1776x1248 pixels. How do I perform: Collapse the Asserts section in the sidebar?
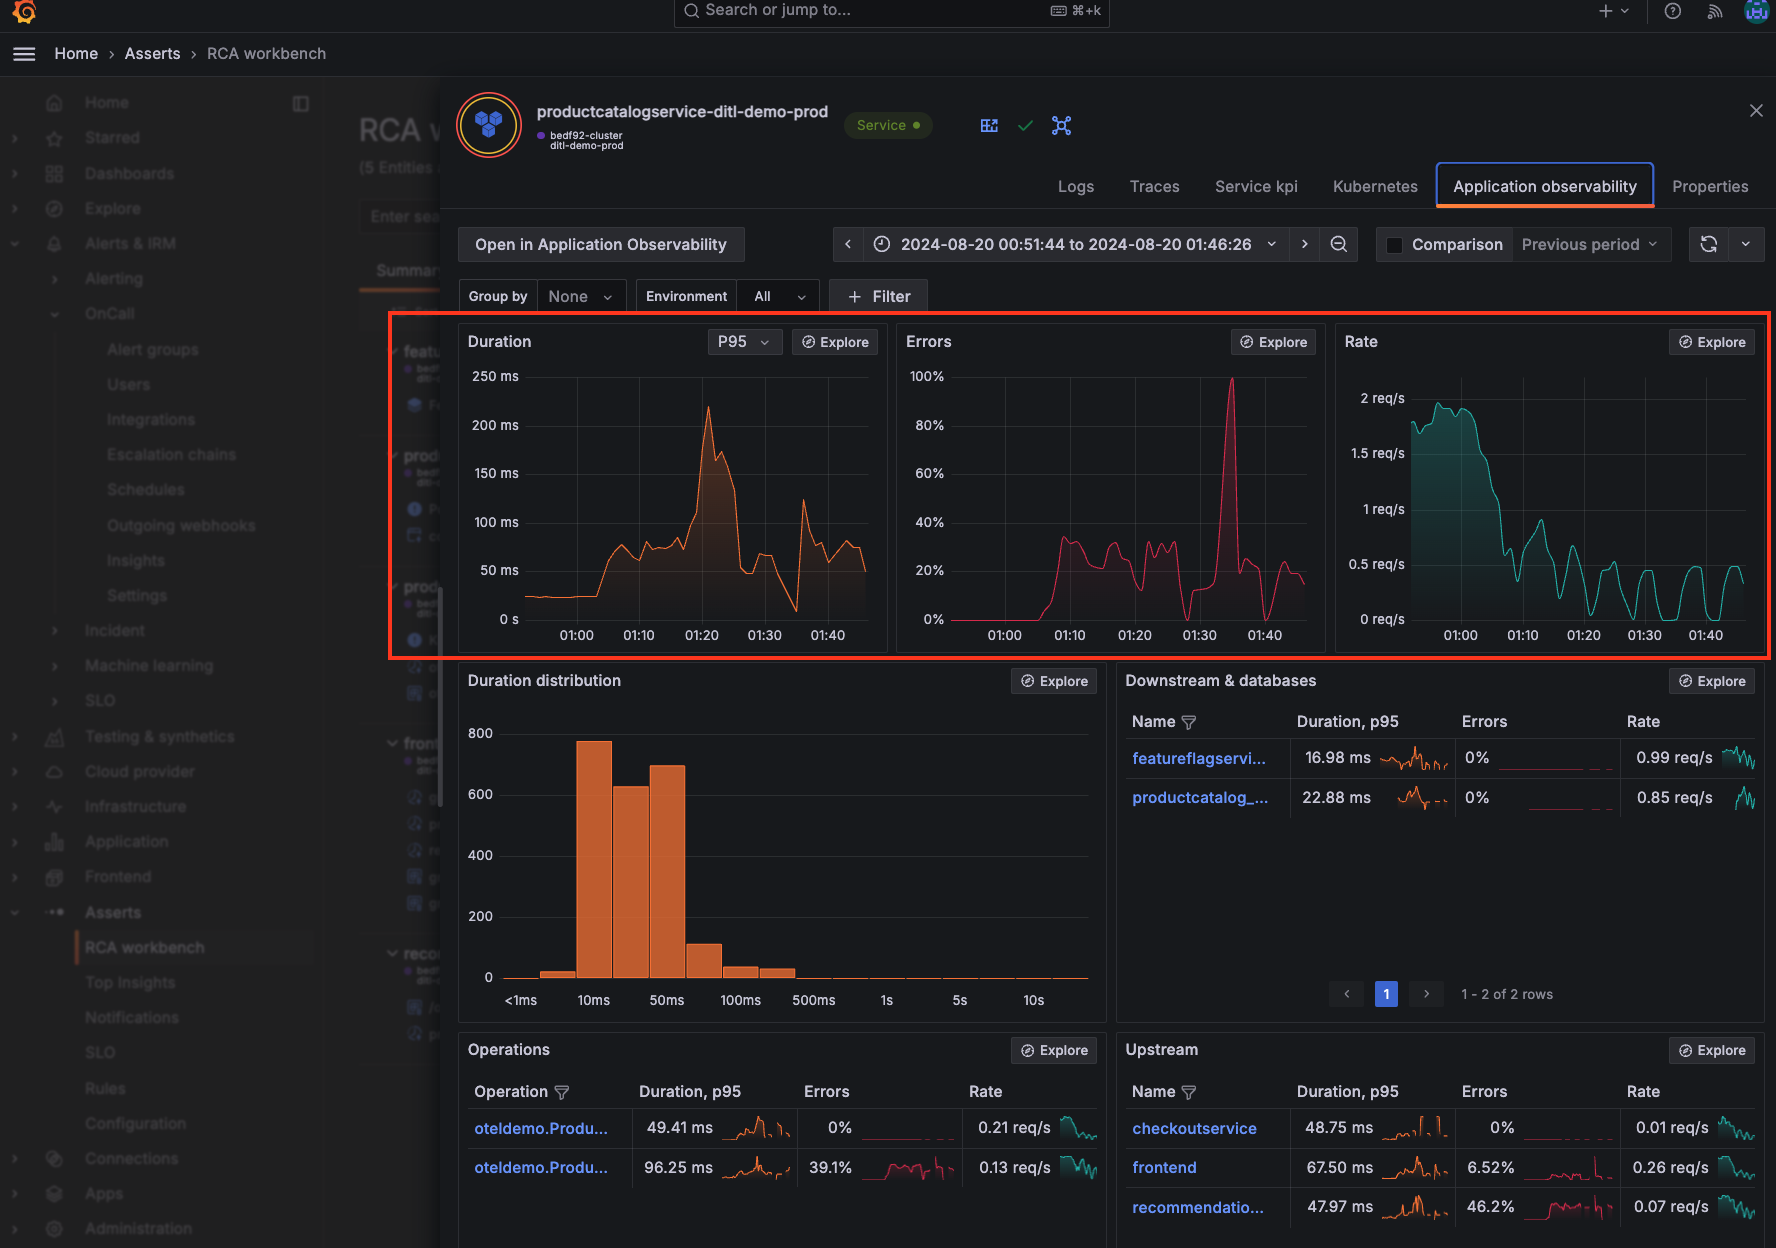click(x=14, y=911)
